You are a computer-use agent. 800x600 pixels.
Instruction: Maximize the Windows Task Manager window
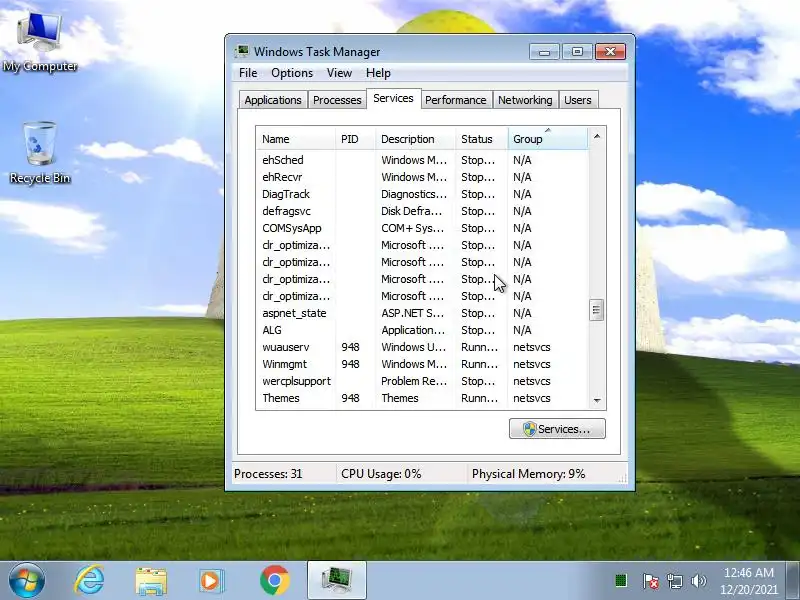pos(577,52)
